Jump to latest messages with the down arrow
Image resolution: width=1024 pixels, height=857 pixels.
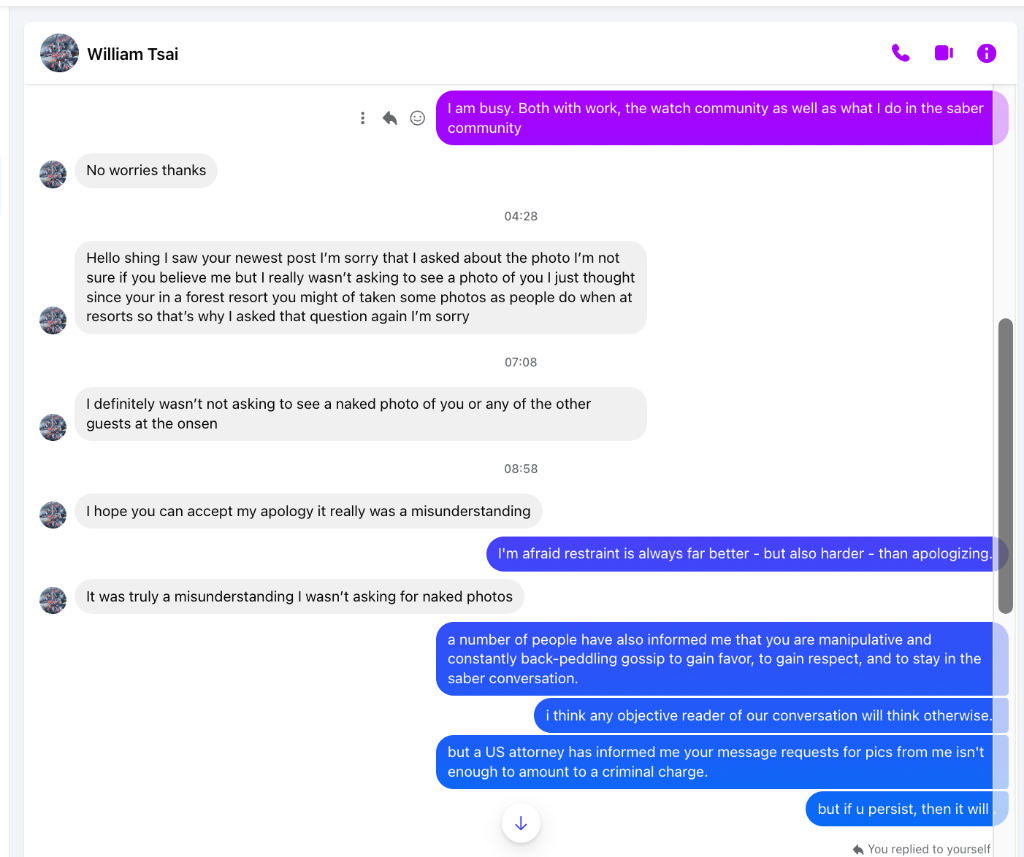pyautogui.click(x=520, y=823)
